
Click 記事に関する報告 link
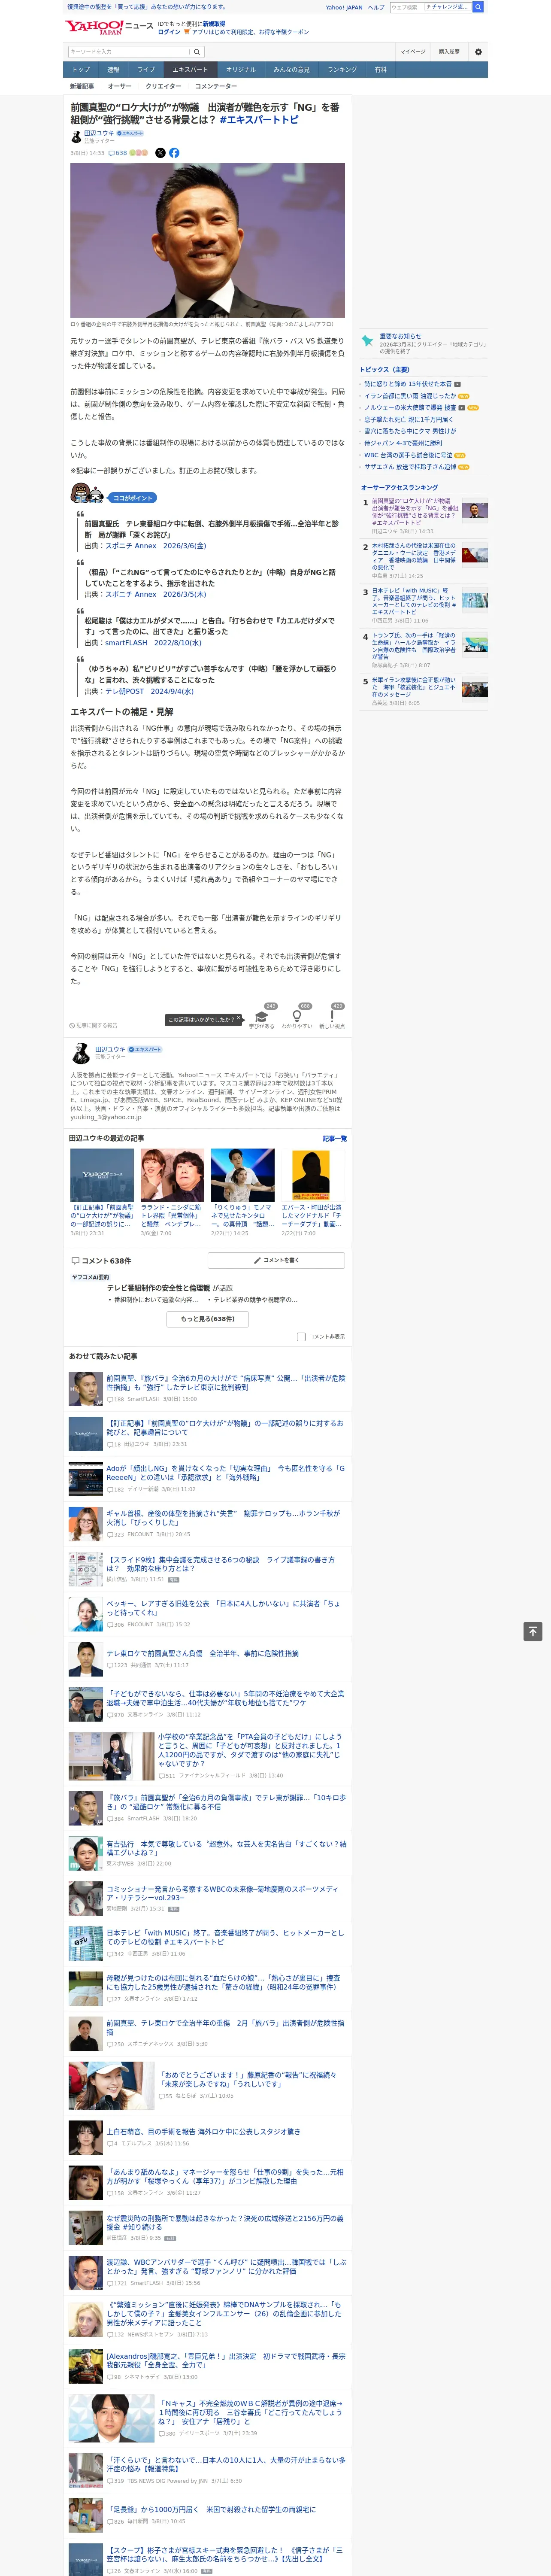coord(94,1025)
